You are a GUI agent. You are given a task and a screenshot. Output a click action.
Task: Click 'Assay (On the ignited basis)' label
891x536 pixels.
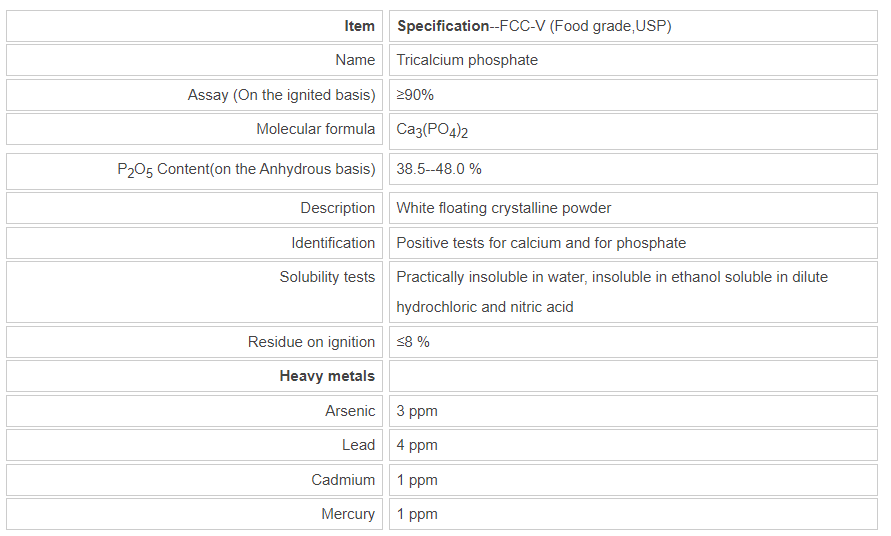tap(281, 95)
